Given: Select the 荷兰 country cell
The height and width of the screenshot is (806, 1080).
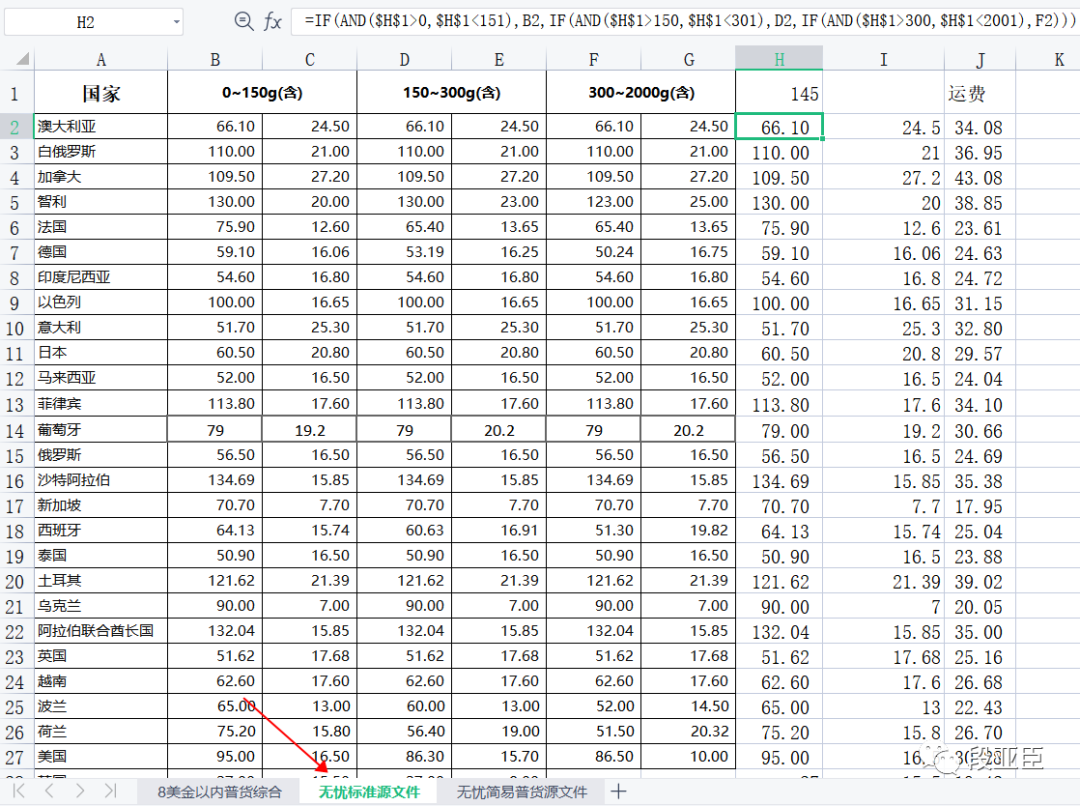Looking at the screenshot, I should (101, 732).
